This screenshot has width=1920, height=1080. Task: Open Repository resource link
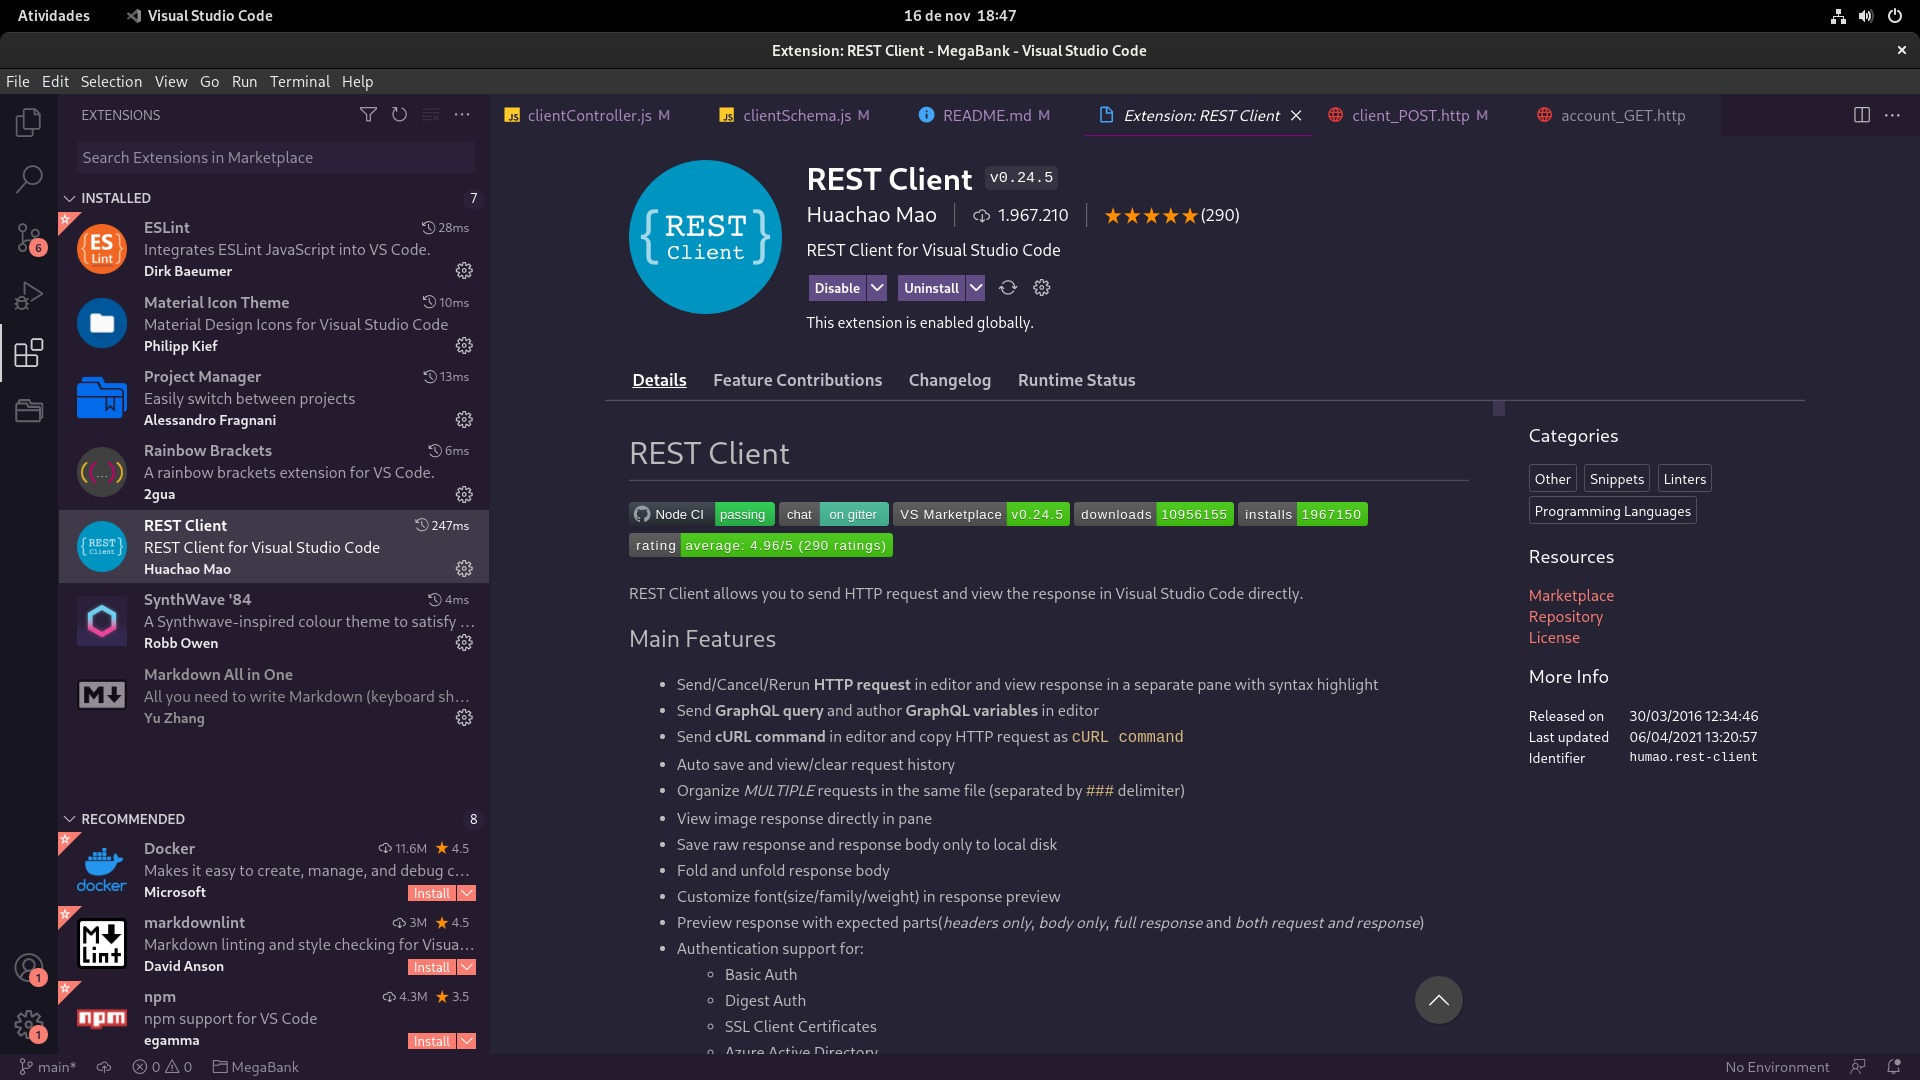(x=1565, y=617)
